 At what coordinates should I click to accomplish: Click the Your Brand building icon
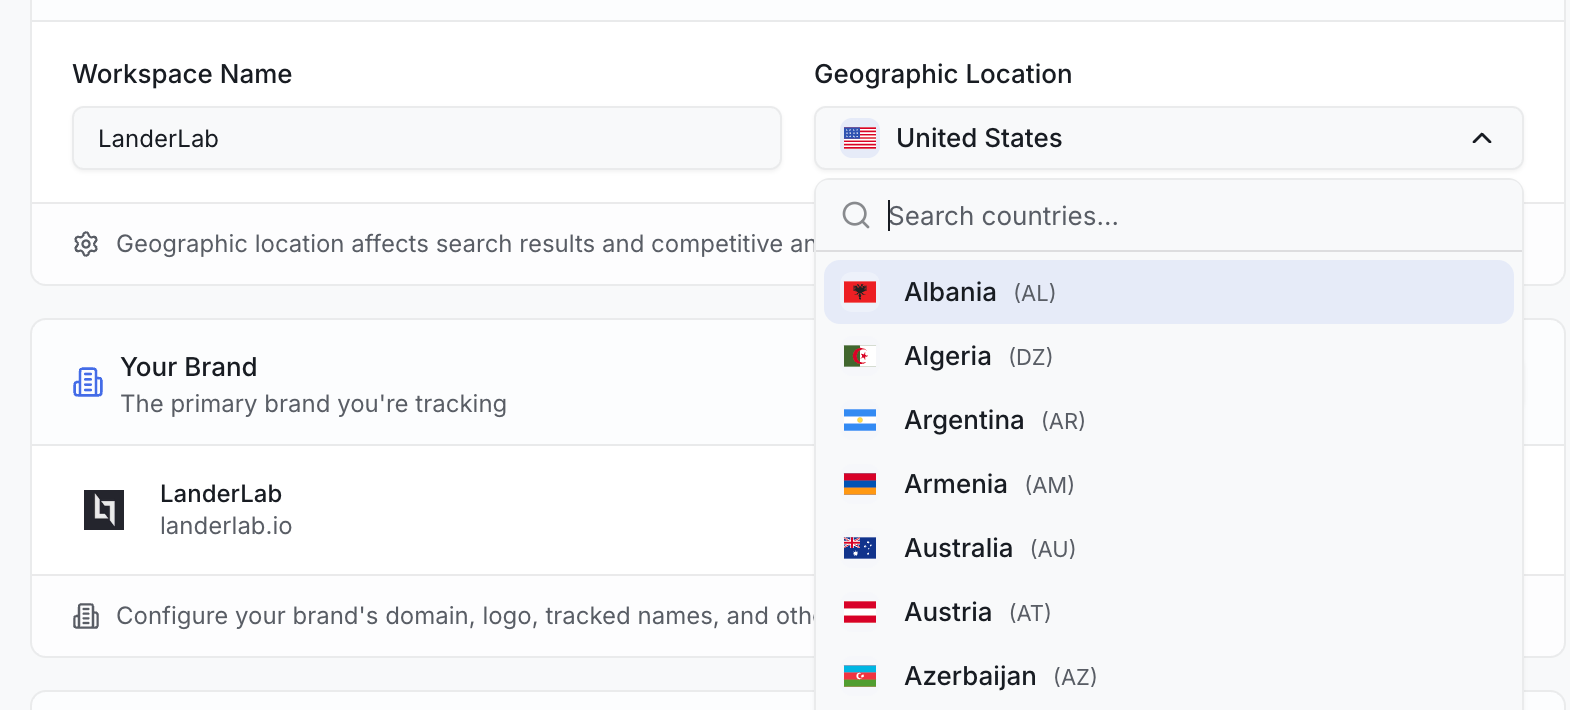(88, 382)
